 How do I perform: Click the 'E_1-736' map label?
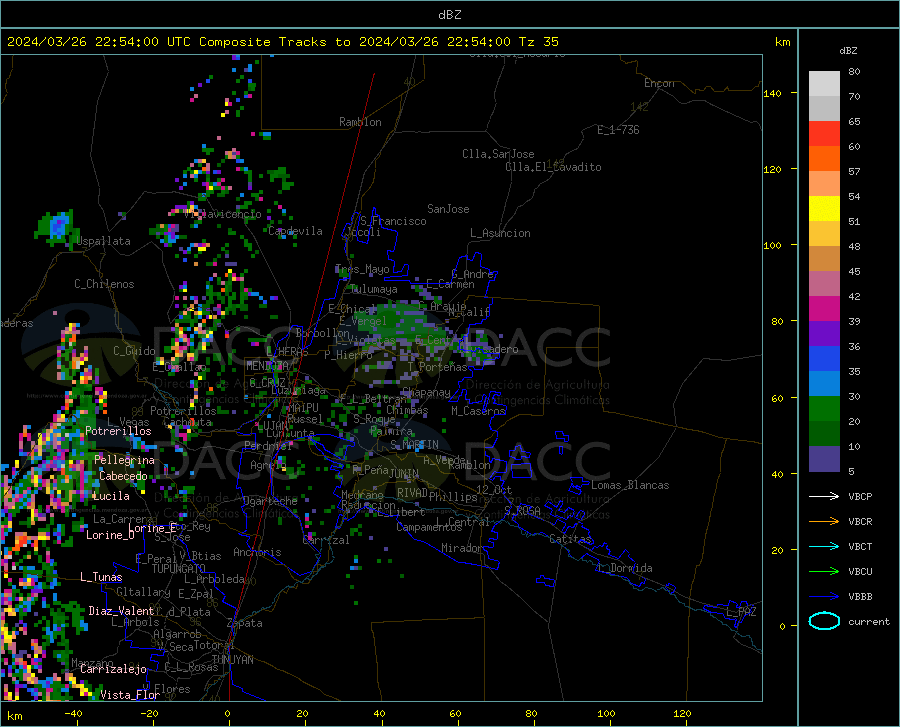(x=618, y=130)
